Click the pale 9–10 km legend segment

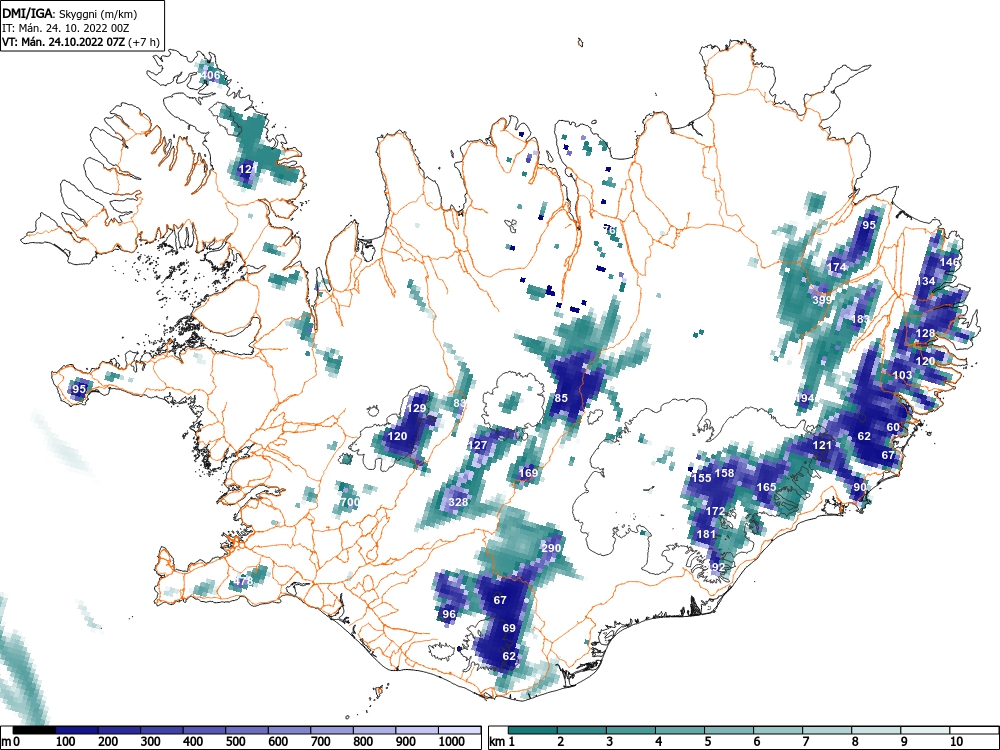click(925, 730)
